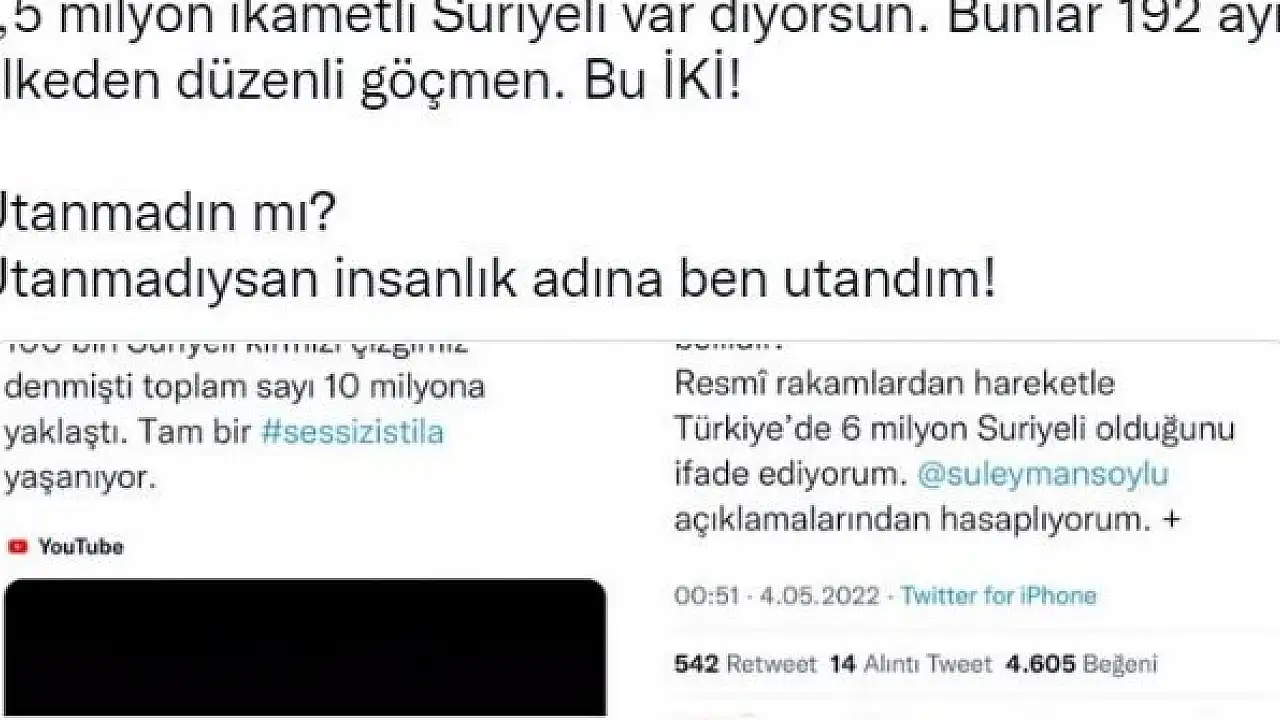
Task: Click the 4.05.2022 tweet date
Action: (820, 596)
